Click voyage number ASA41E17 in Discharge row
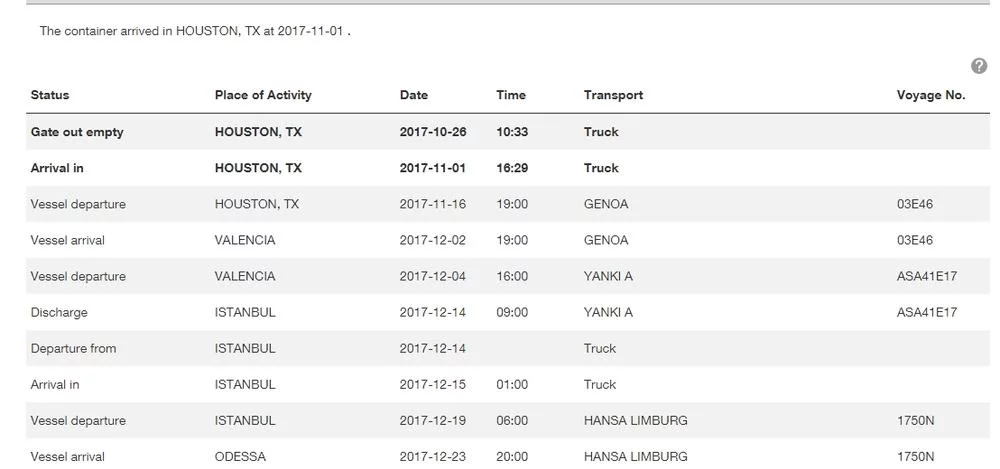The width and height of the screenshot is (1000, 469). [x=927, y=312]
